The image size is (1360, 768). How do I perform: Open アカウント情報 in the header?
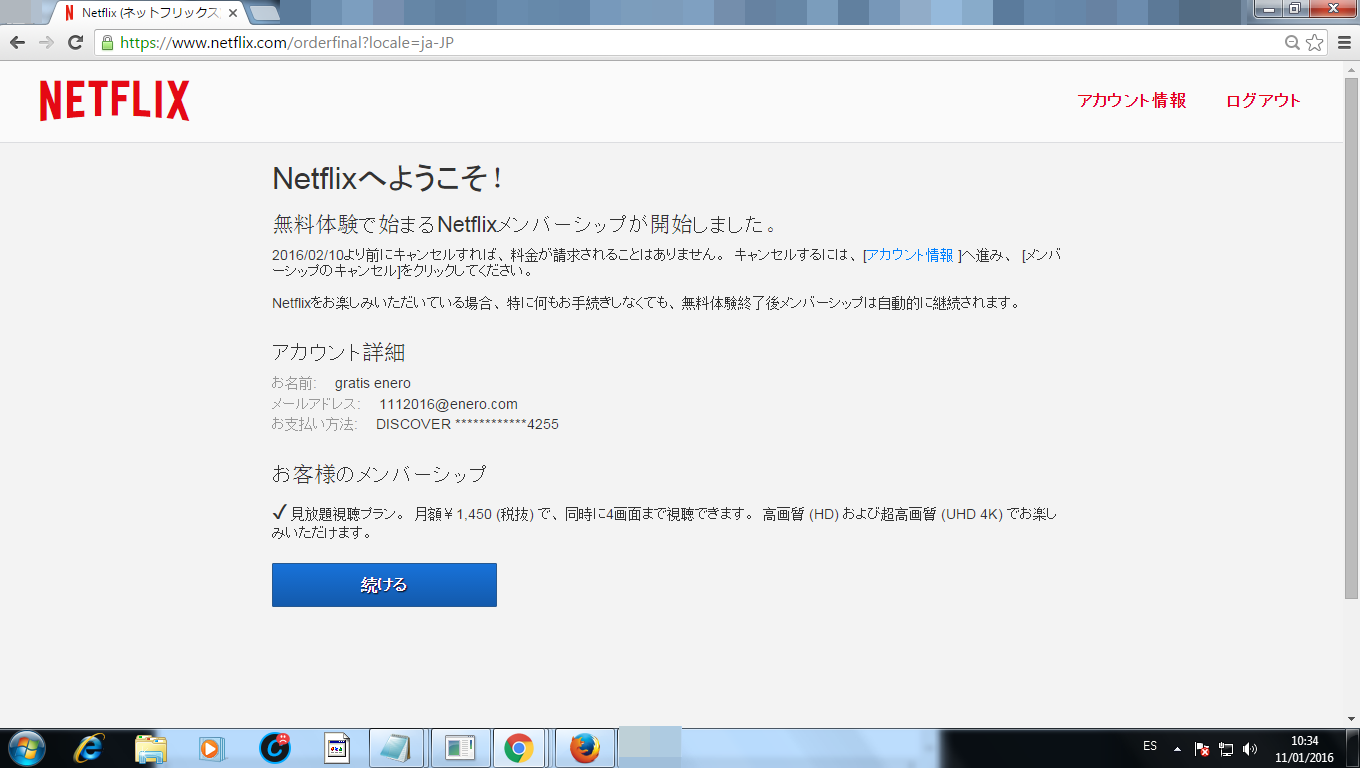[1132, 100]
